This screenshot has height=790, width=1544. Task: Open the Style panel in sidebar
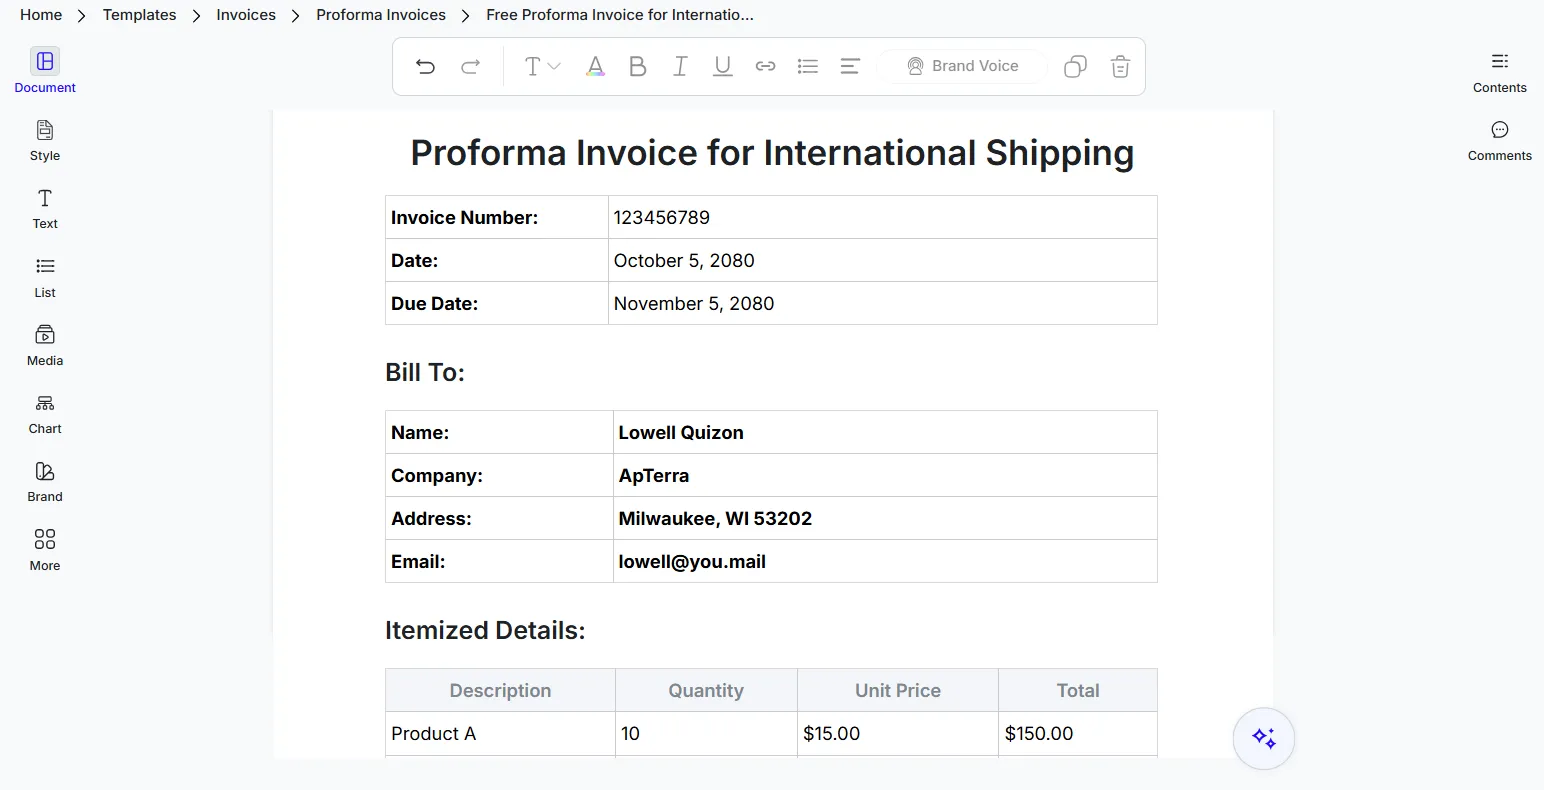tap(45, 141)
